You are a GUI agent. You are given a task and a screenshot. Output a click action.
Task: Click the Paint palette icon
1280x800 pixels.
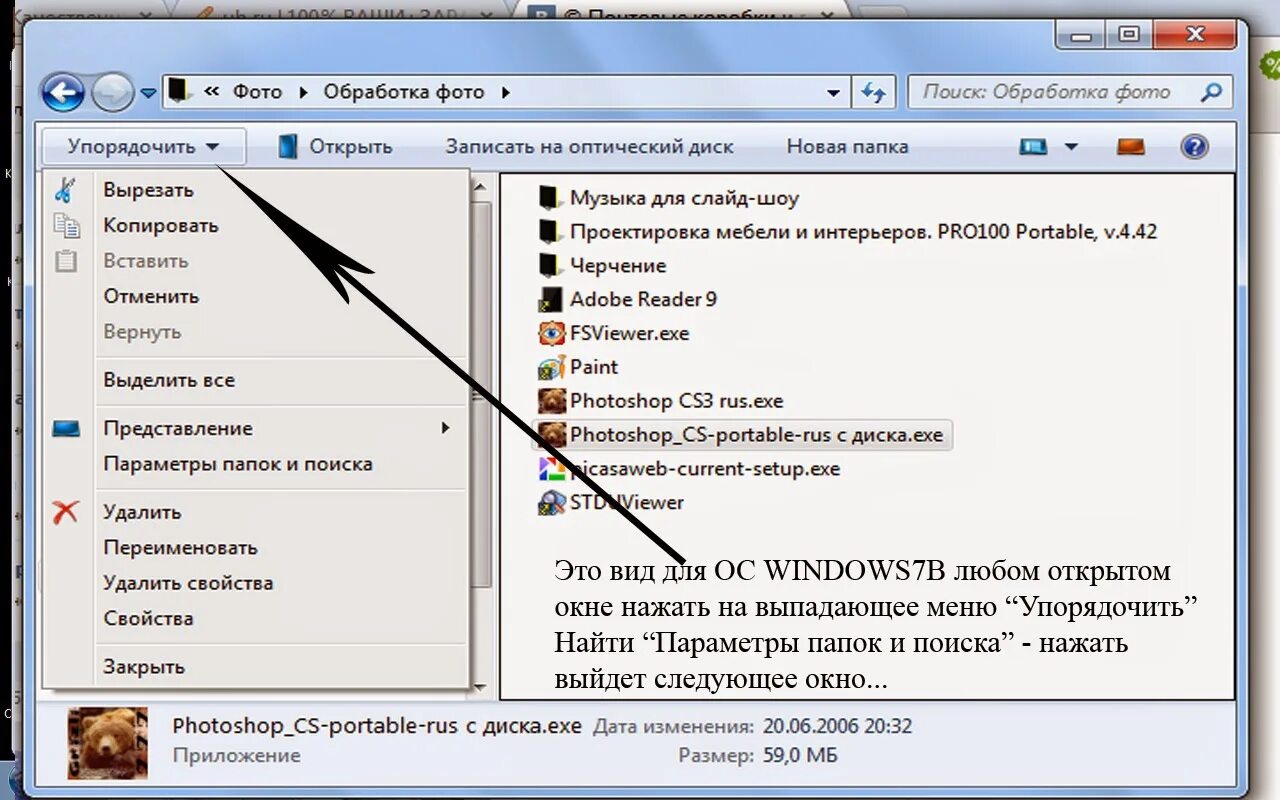pyautogui.click(x=551, y=367)
